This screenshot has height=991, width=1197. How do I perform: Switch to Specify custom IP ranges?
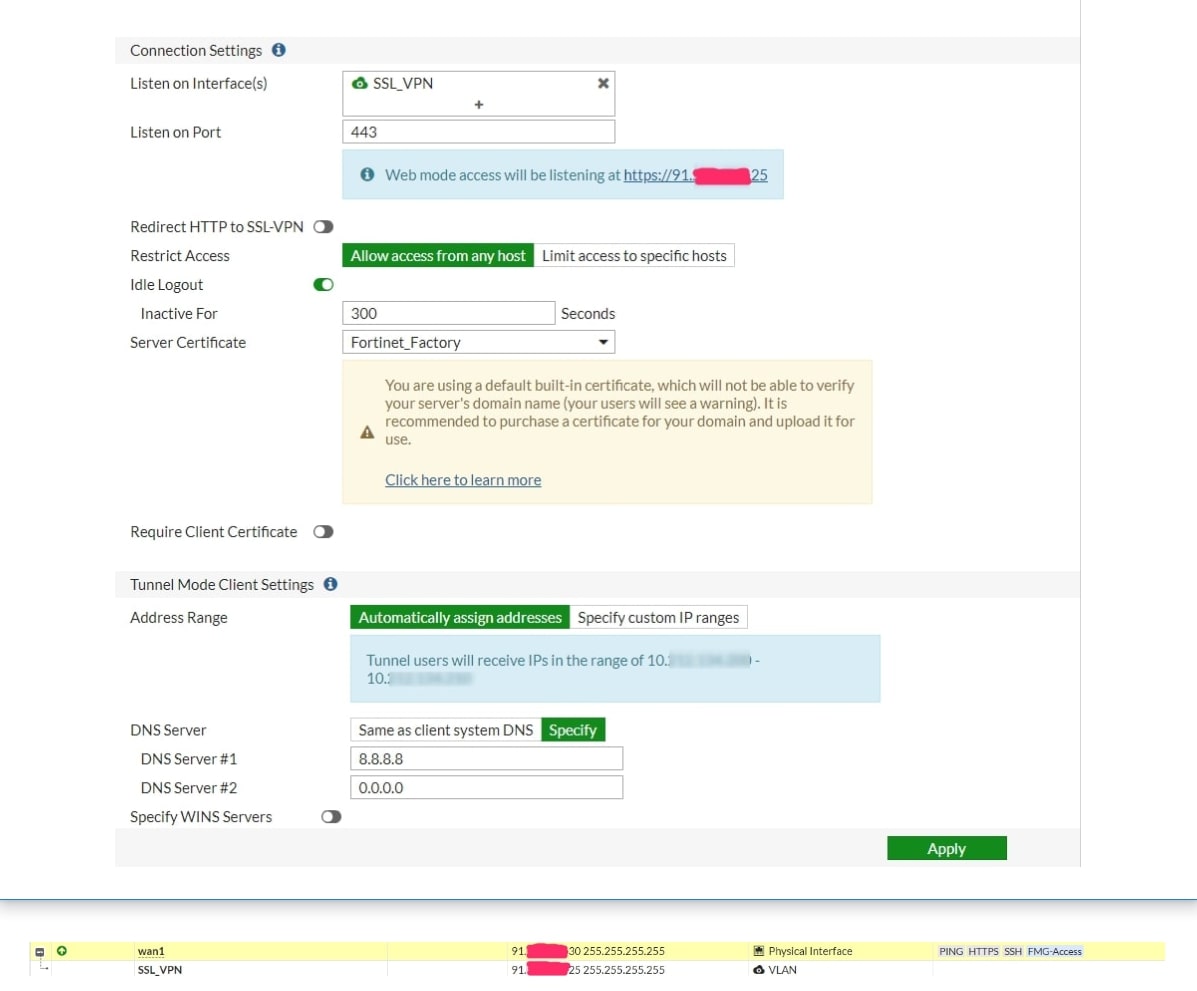point(658,618)
